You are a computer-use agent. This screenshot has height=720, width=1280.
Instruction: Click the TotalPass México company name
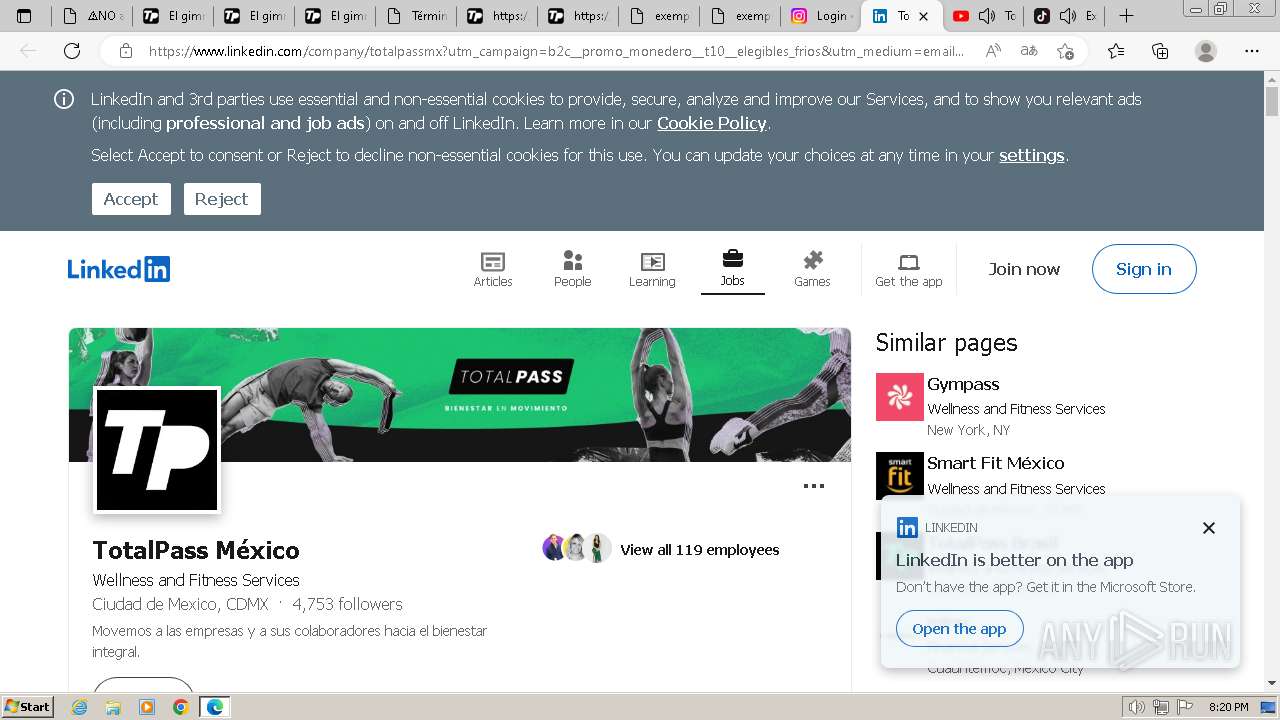coord(196,550)
